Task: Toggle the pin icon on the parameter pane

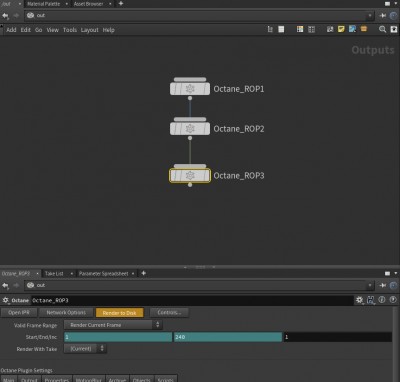Action: pyautogui.click(x=382, y=285)
